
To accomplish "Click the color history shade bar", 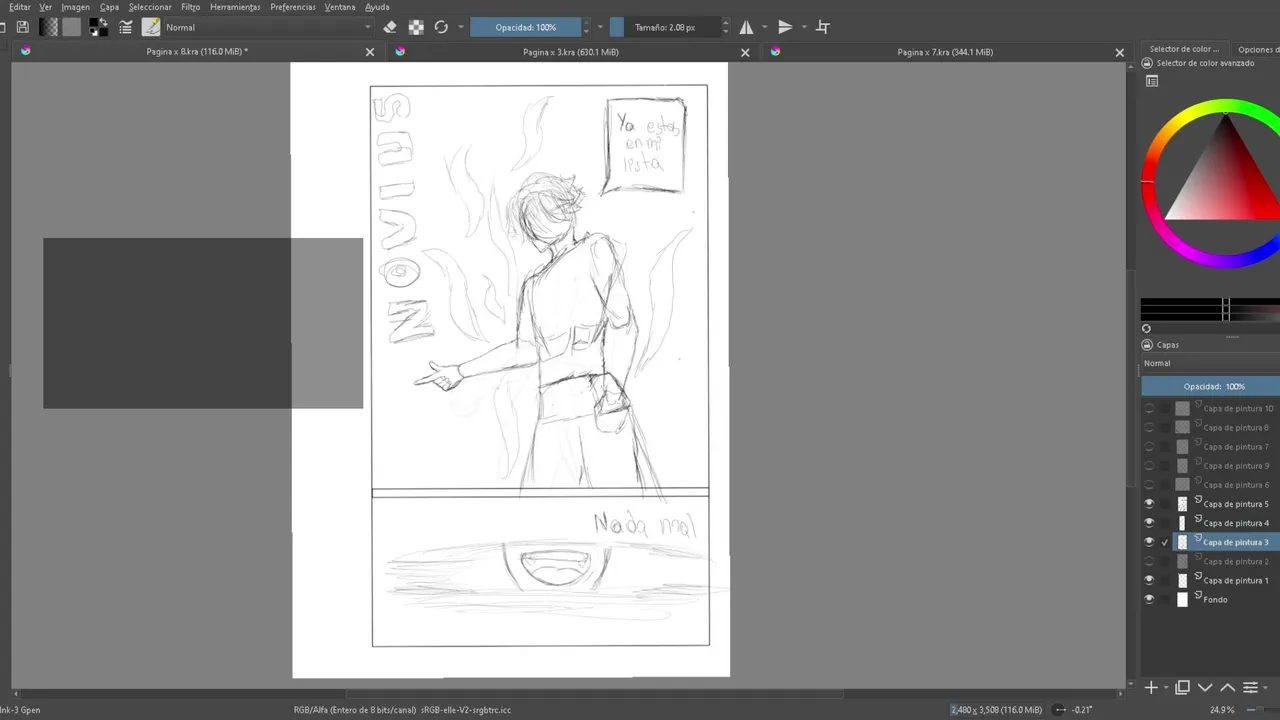I will (x=1210, y=309).
